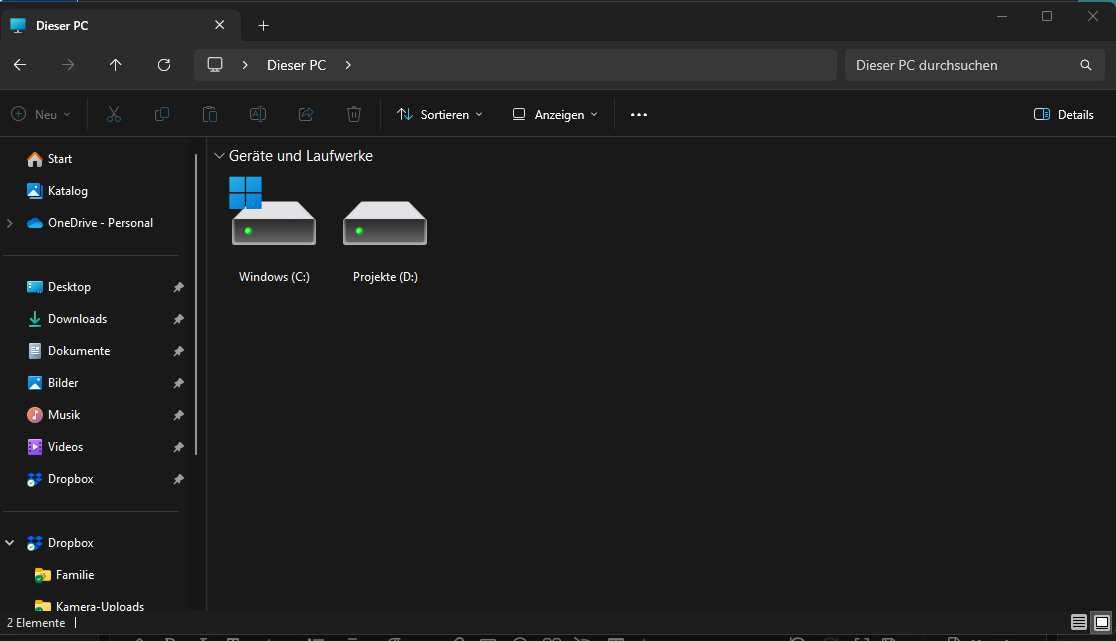Open Katalog in the navigation pane

[x=57, y=191]
